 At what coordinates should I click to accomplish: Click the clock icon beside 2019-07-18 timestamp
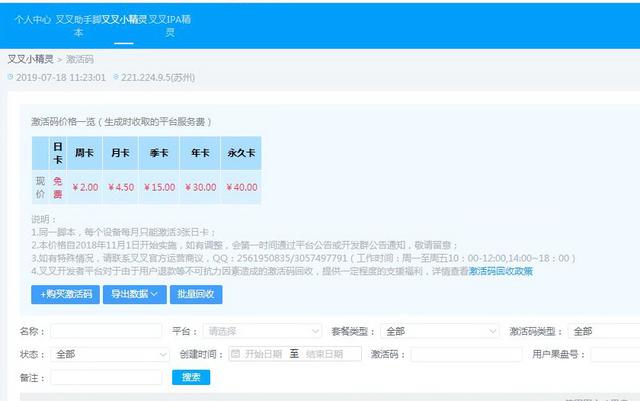[11, 76]
